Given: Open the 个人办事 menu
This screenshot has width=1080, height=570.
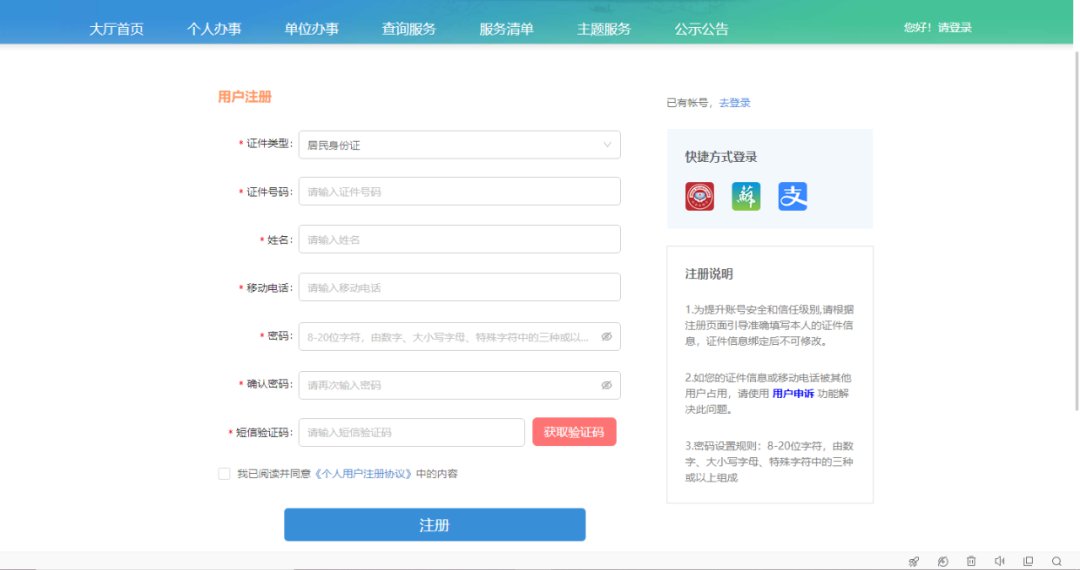Looking at the screenshot, I should pos(214,29).
